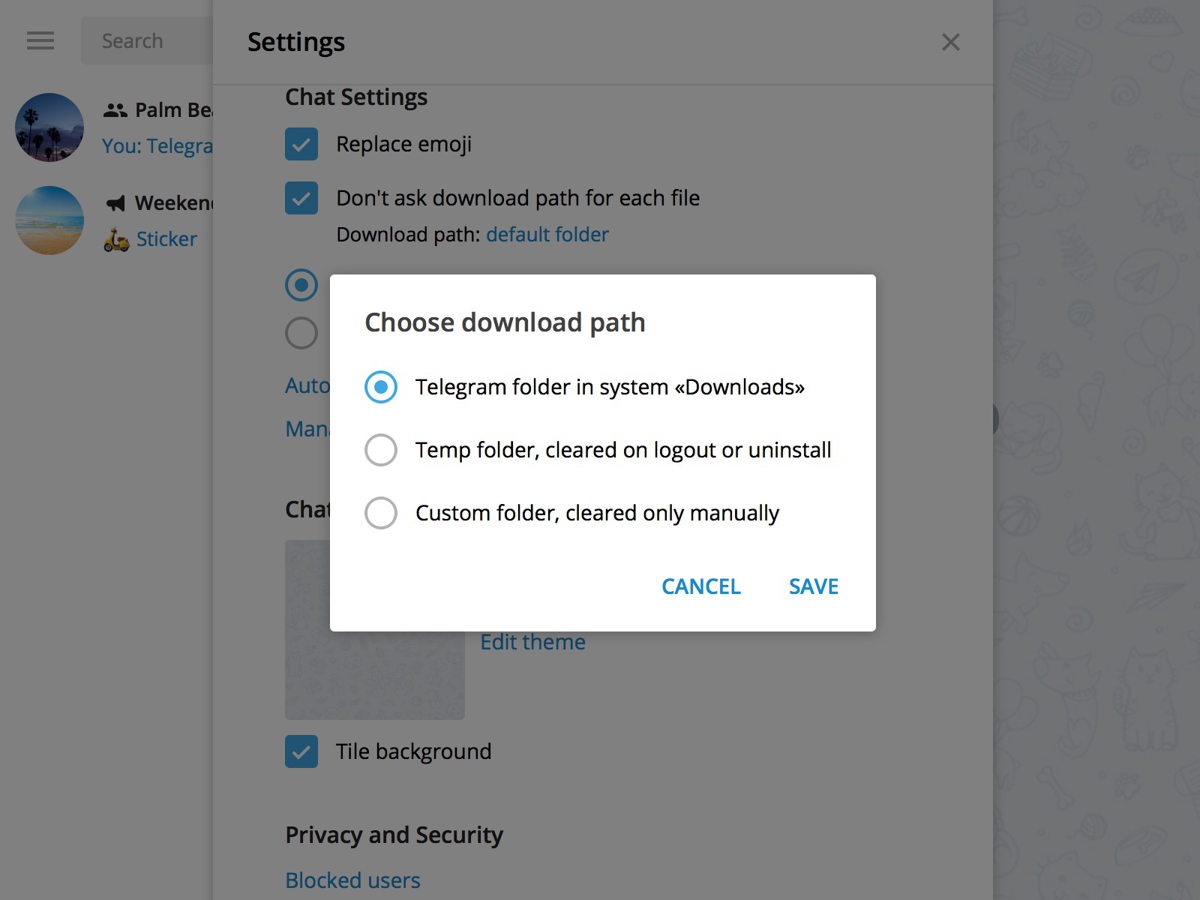Toggle the Tile background checkbox
Viewport: 1200px width, 900px height.
(301, 751)
